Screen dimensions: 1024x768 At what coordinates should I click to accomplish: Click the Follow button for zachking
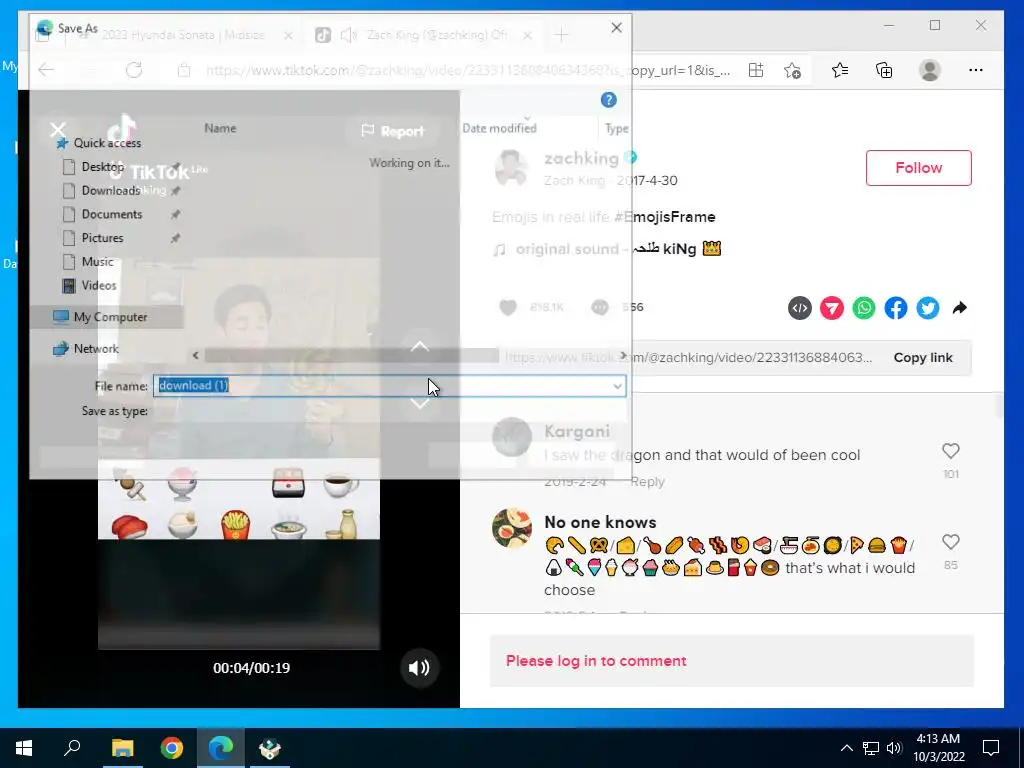(x=918, y=168)
